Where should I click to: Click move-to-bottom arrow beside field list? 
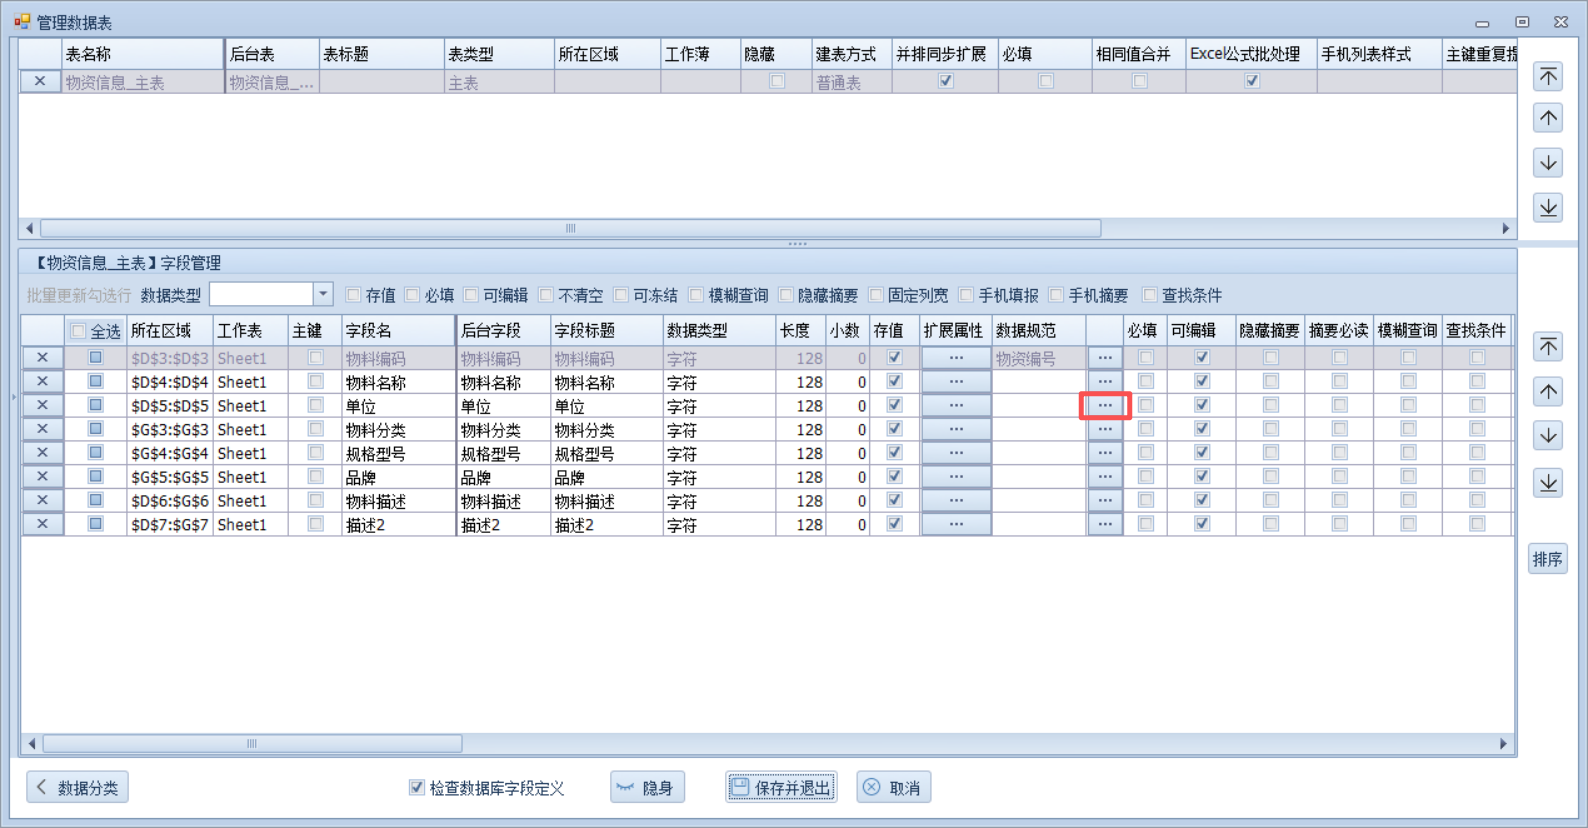coord(1548,482)
